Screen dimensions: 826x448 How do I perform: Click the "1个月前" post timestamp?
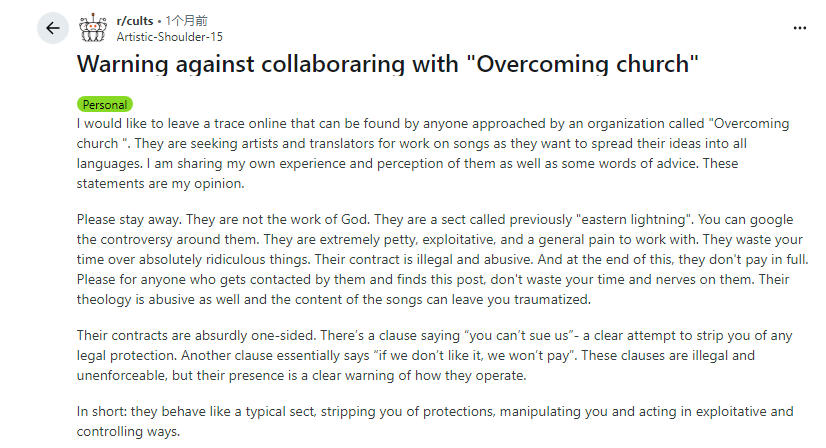pyautogui.click(x=194, y=20)
